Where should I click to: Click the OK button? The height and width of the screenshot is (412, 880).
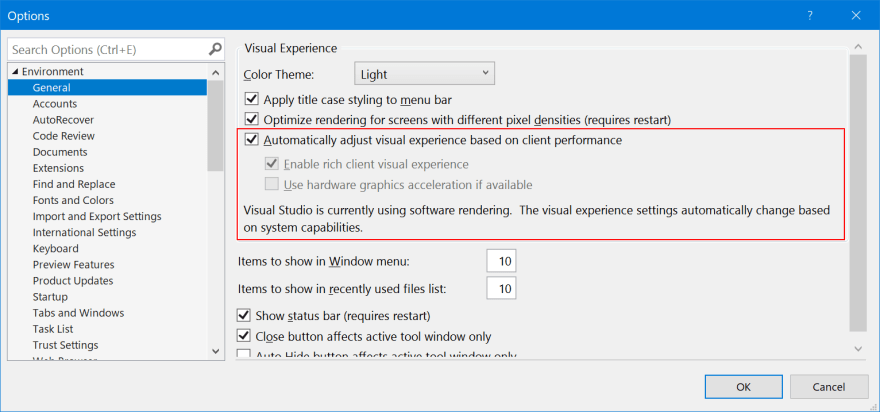744,387
